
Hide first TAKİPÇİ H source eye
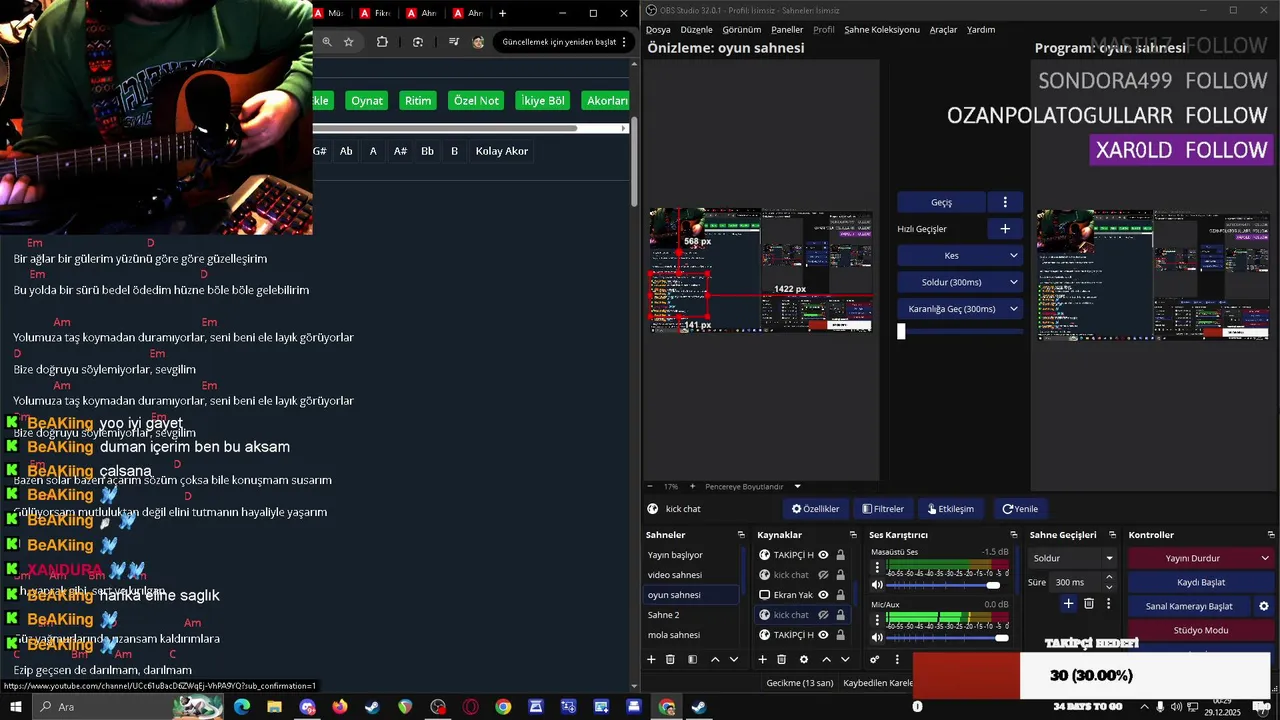pyautogui.click(x=823, y=555)
